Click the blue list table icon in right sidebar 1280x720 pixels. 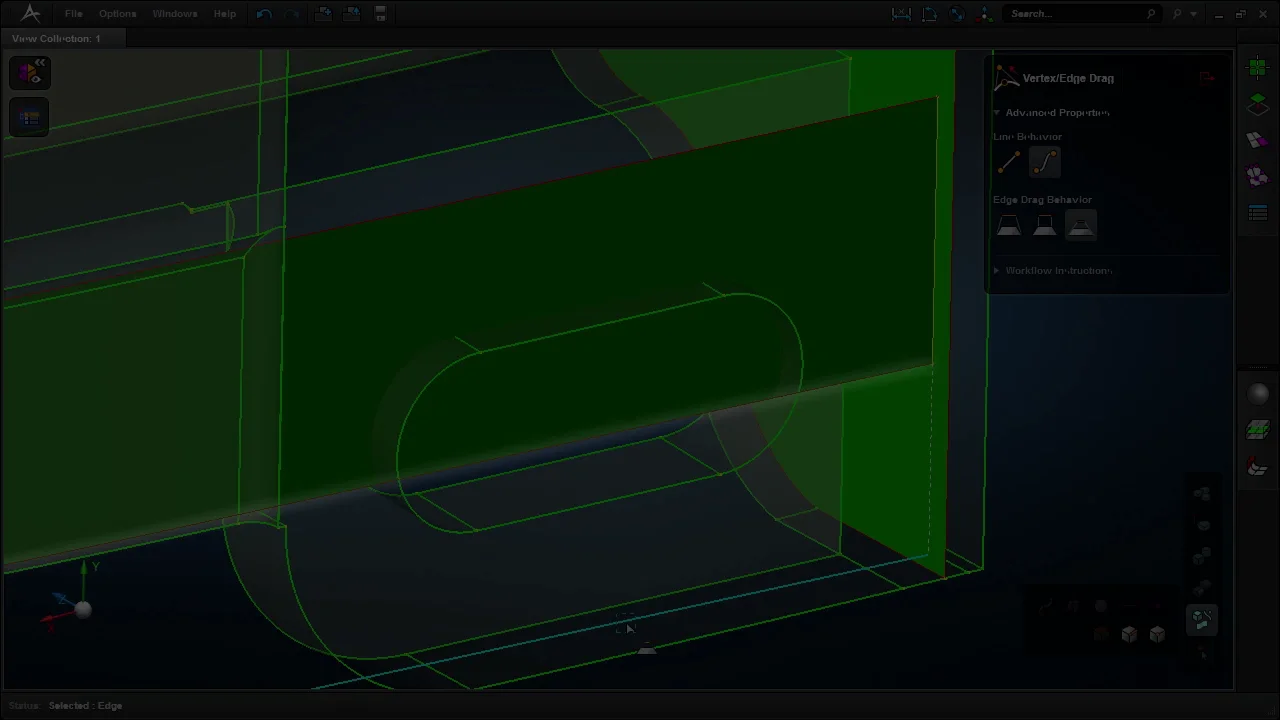1258,212
